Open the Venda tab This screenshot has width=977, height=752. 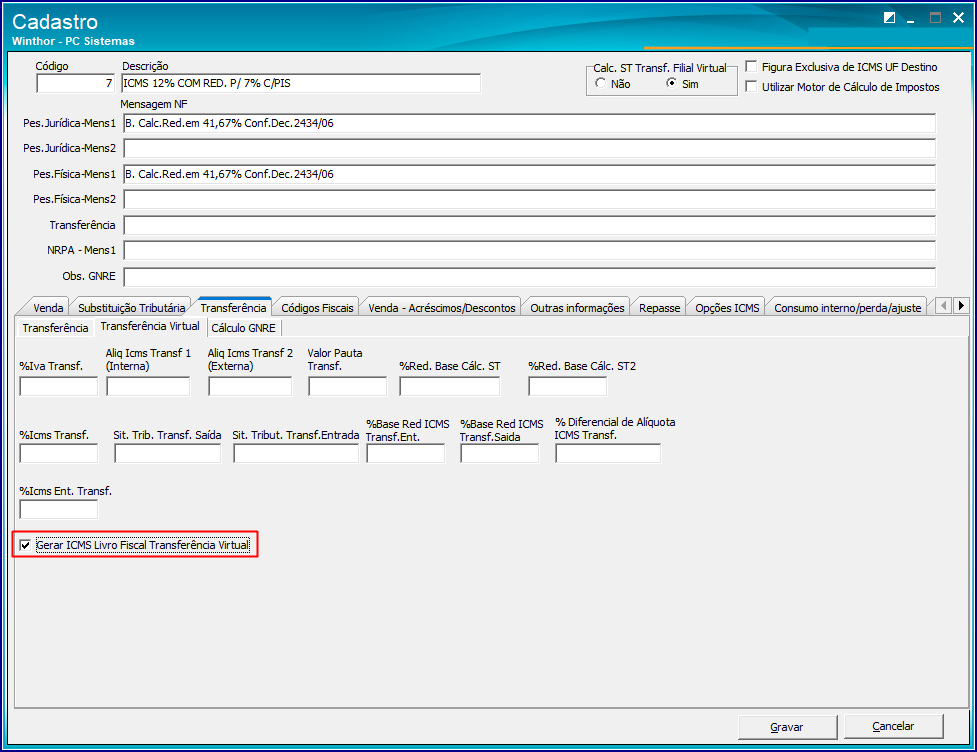click(x=48, y=308)
